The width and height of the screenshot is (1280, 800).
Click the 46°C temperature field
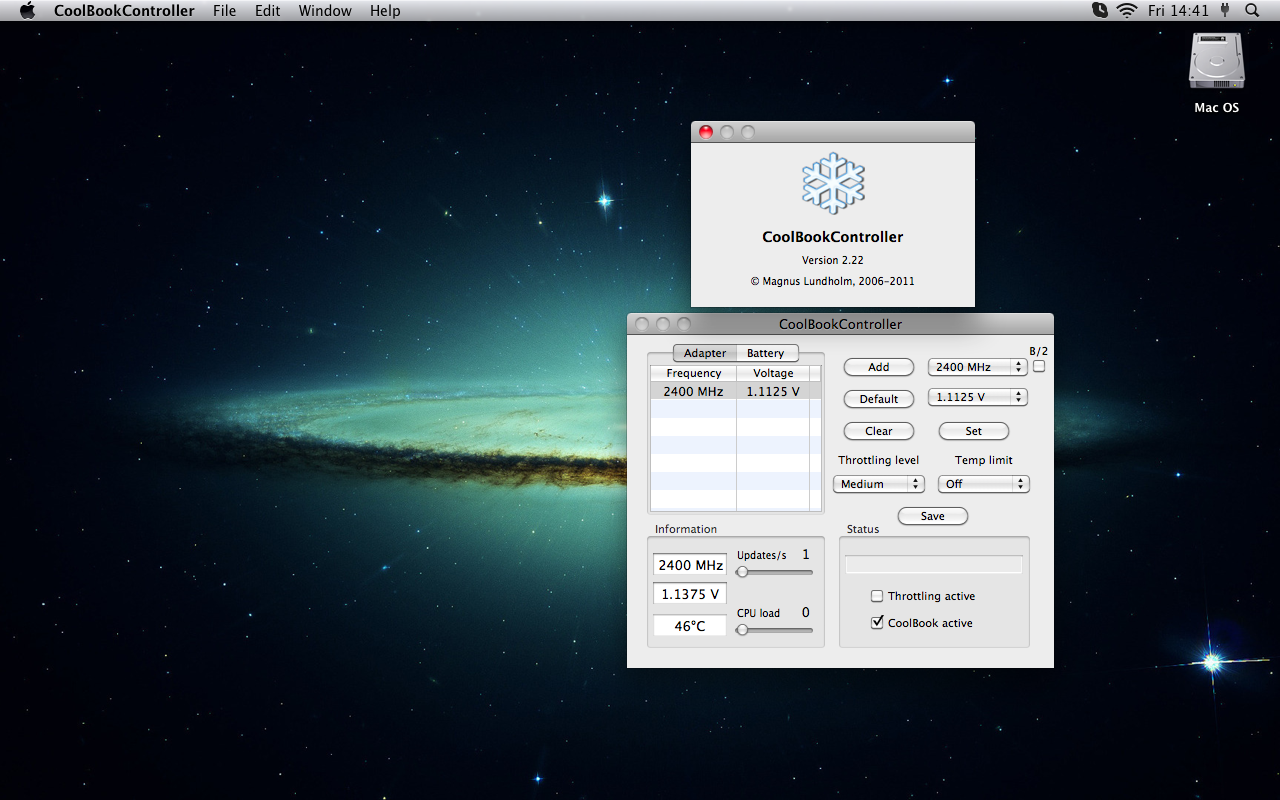pos(690,626)
